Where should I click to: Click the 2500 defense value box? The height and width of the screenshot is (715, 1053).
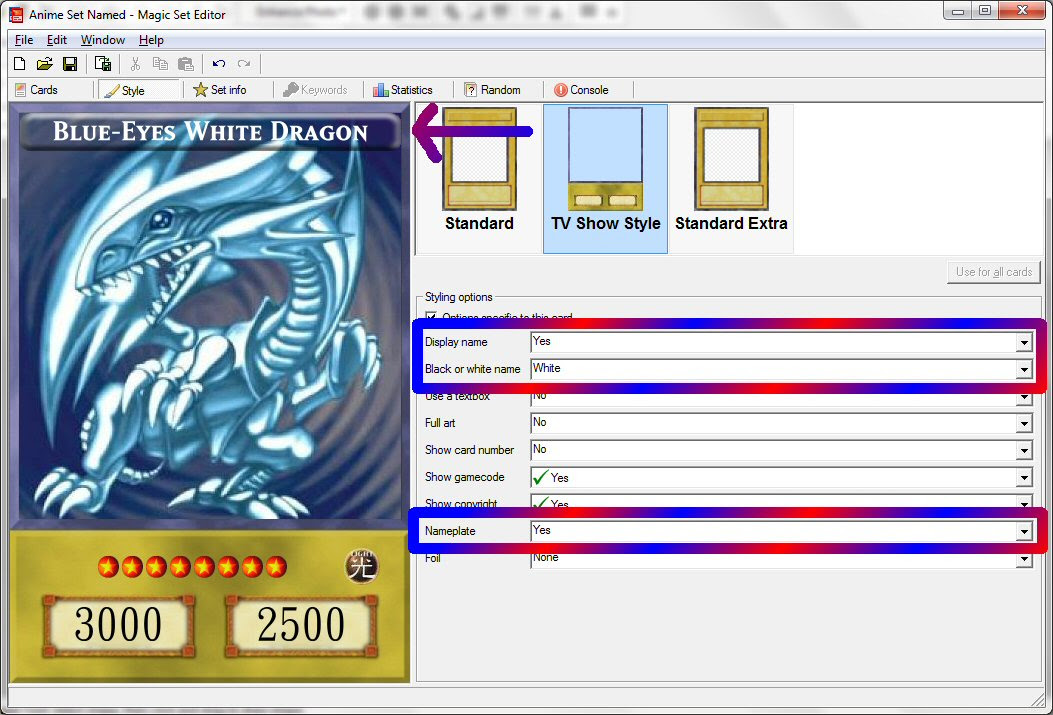point(301,625)
